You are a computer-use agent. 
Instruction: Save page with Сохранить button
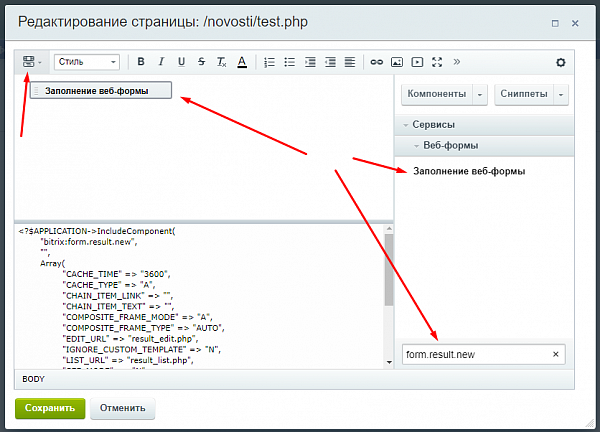(50, 408)
